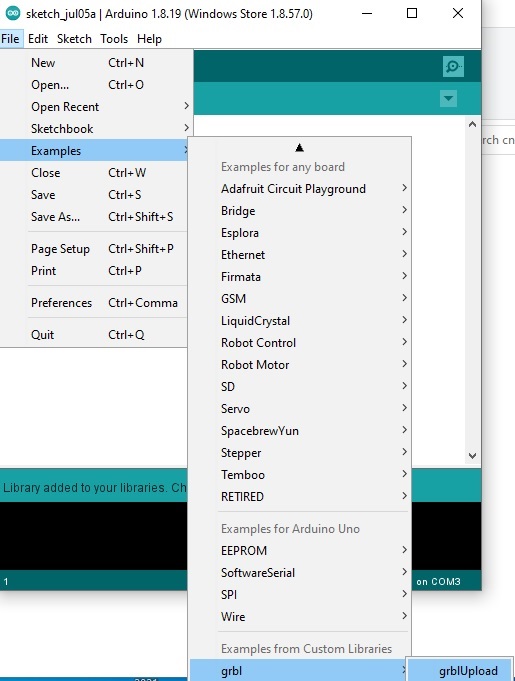Viewport: 515px width, 681px height.
Task: Open EEPROM examples submenu
Action: [300, 551]
